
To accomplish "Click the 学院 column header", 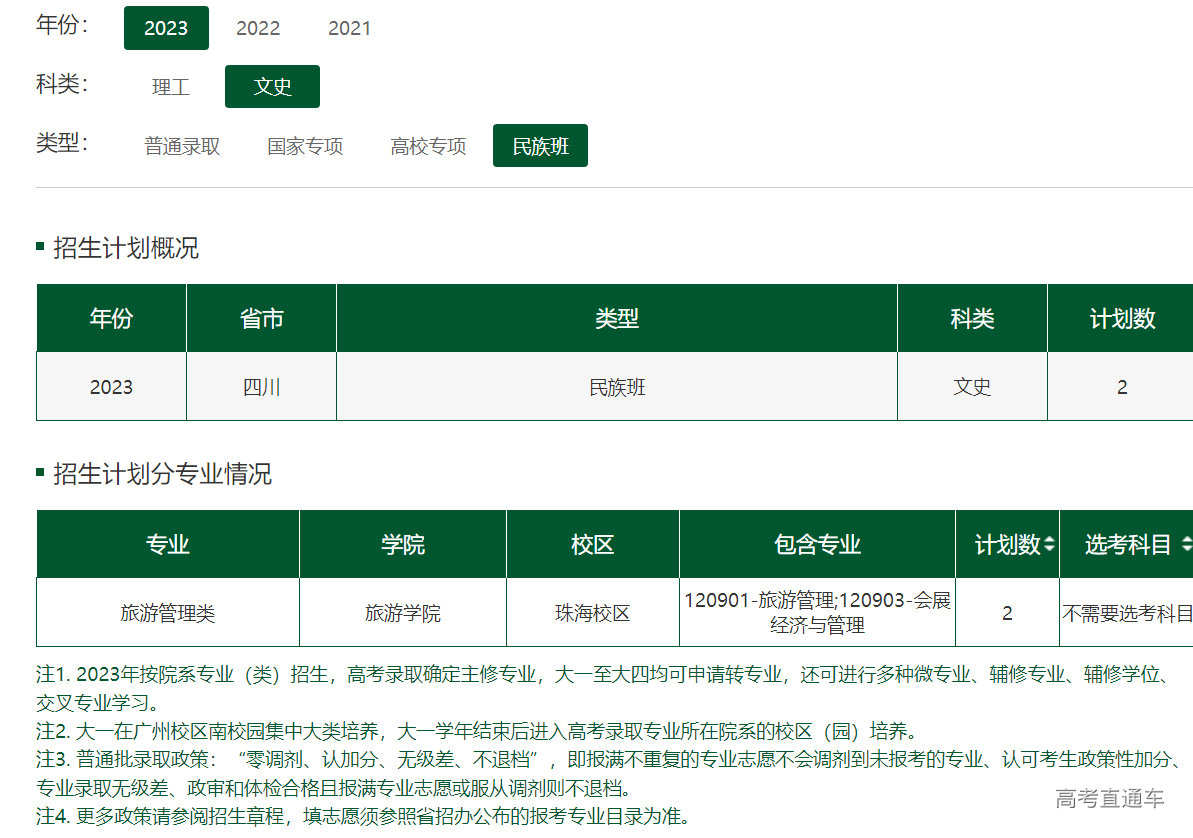I will [x=402, y=545].
